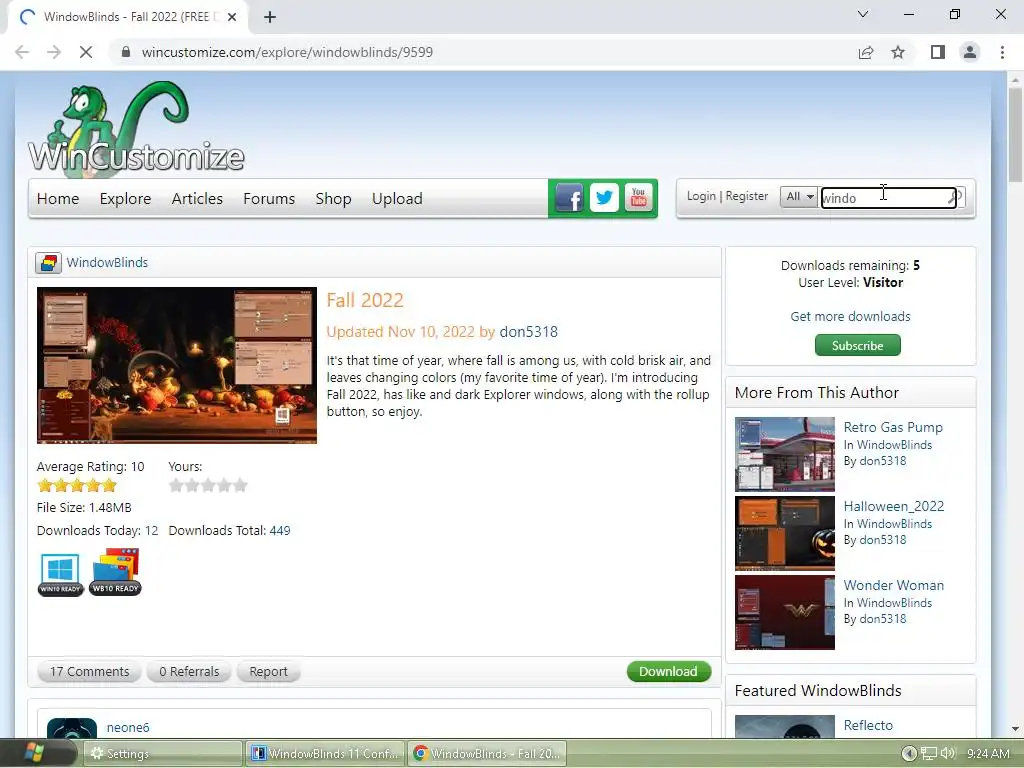
Task: Open the Upload menu item
Action: [x=397, y=199]
